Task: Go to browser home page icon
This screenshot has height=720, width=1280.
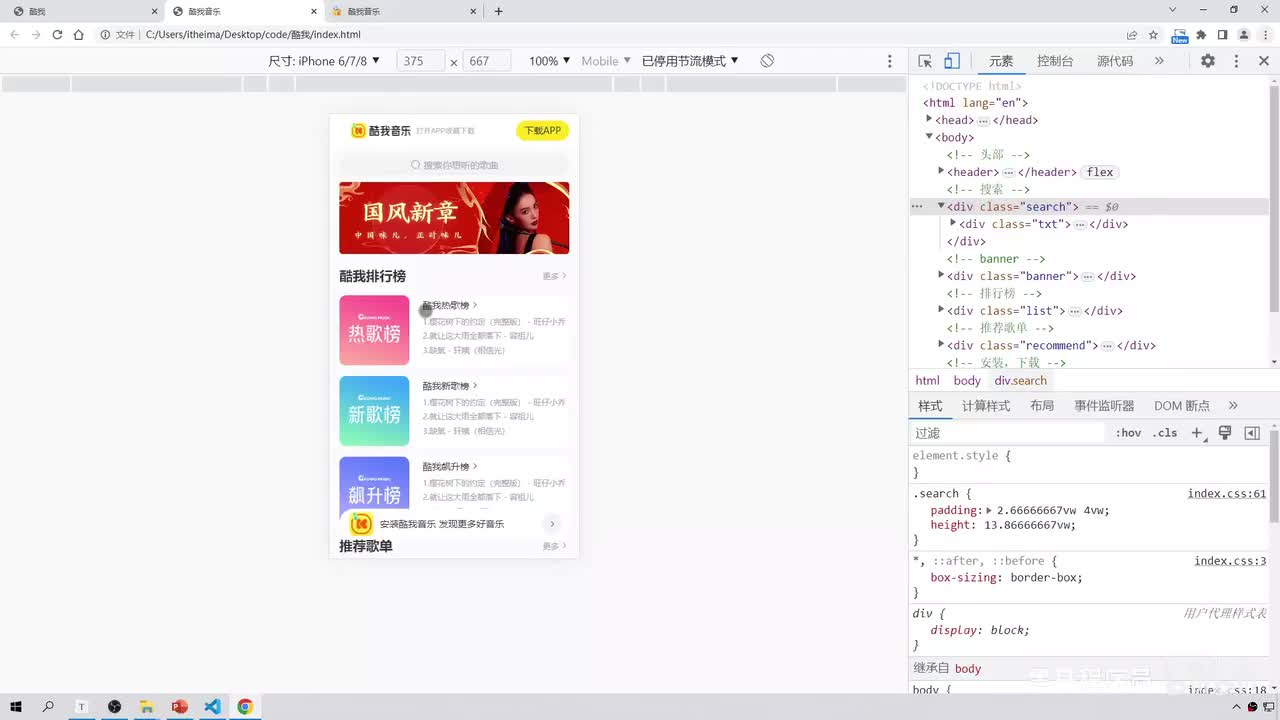Action: pyautogui.click(x=78, y=34)
